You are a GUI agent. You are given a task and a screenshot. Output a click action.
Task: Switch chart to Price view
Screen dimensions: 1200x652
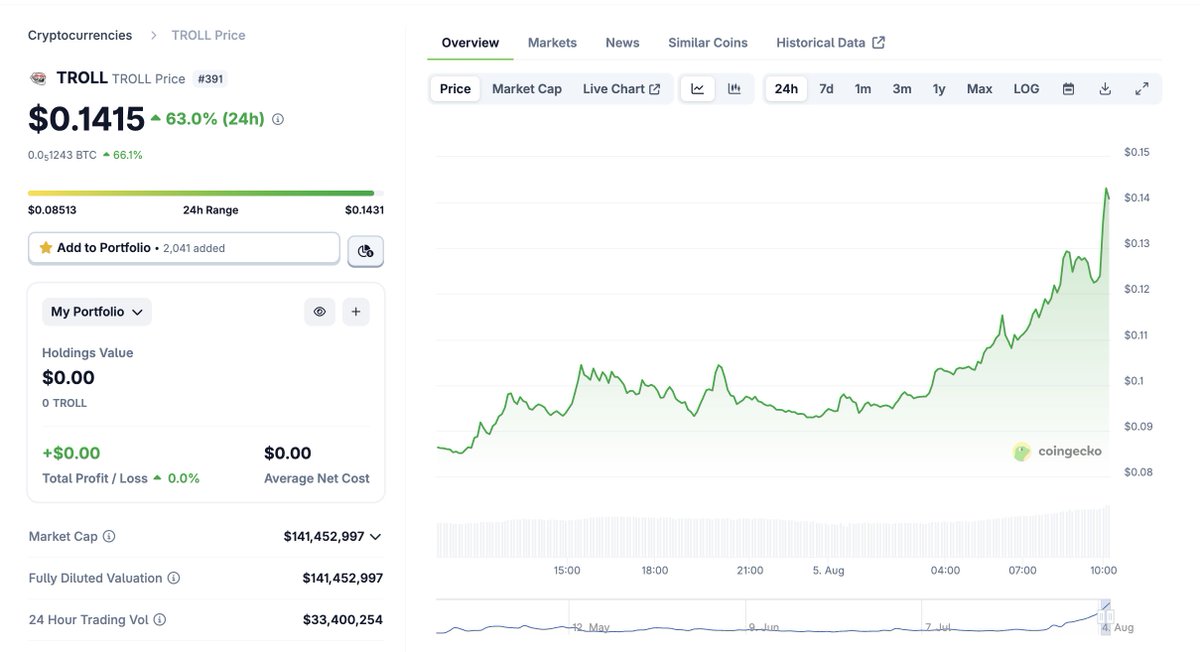pos(455,89)
